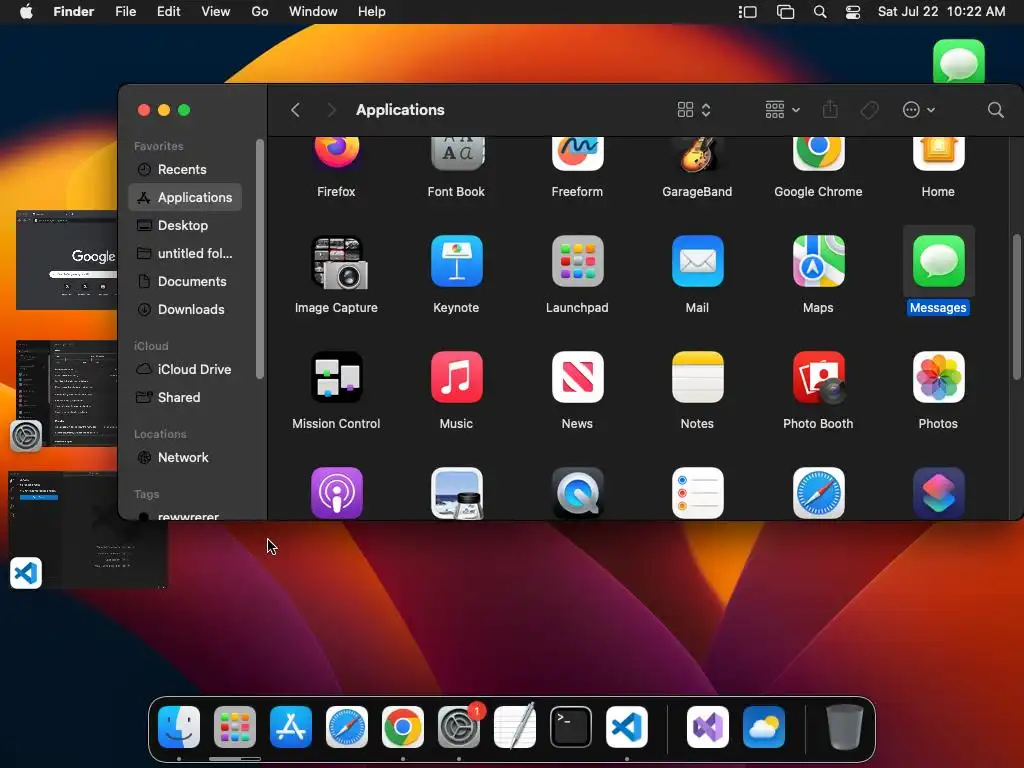The image size is (1024, 768).
Task: Select Google Chrome in Applications folder
Action: pyautogui.click(x=818, y=153)
